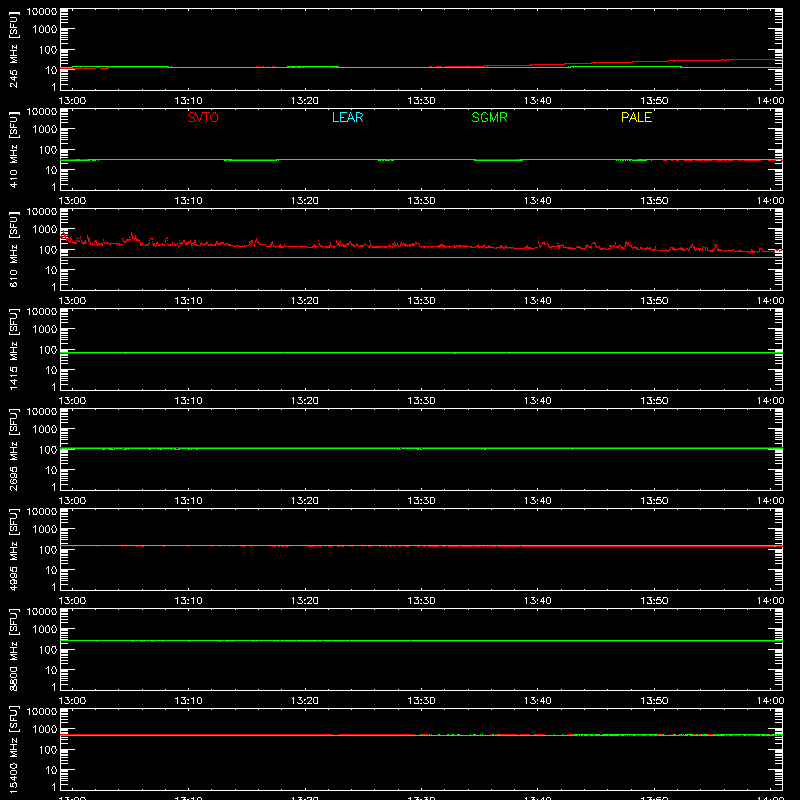The width and height of the screenshot is (800, 800).
Task: Click the 13:30 tick label below the 610 MHz panel
Action: click(x=421, y=301)
